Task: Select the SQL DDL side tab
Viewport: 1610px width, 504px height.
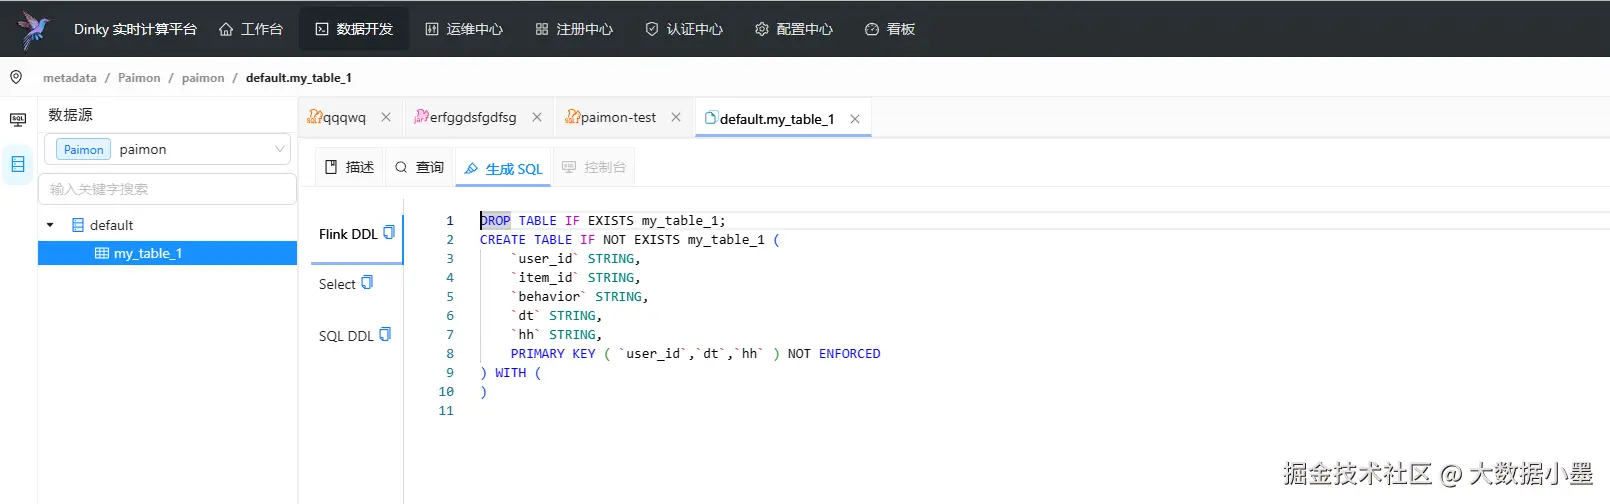Action: click(346, 336)
